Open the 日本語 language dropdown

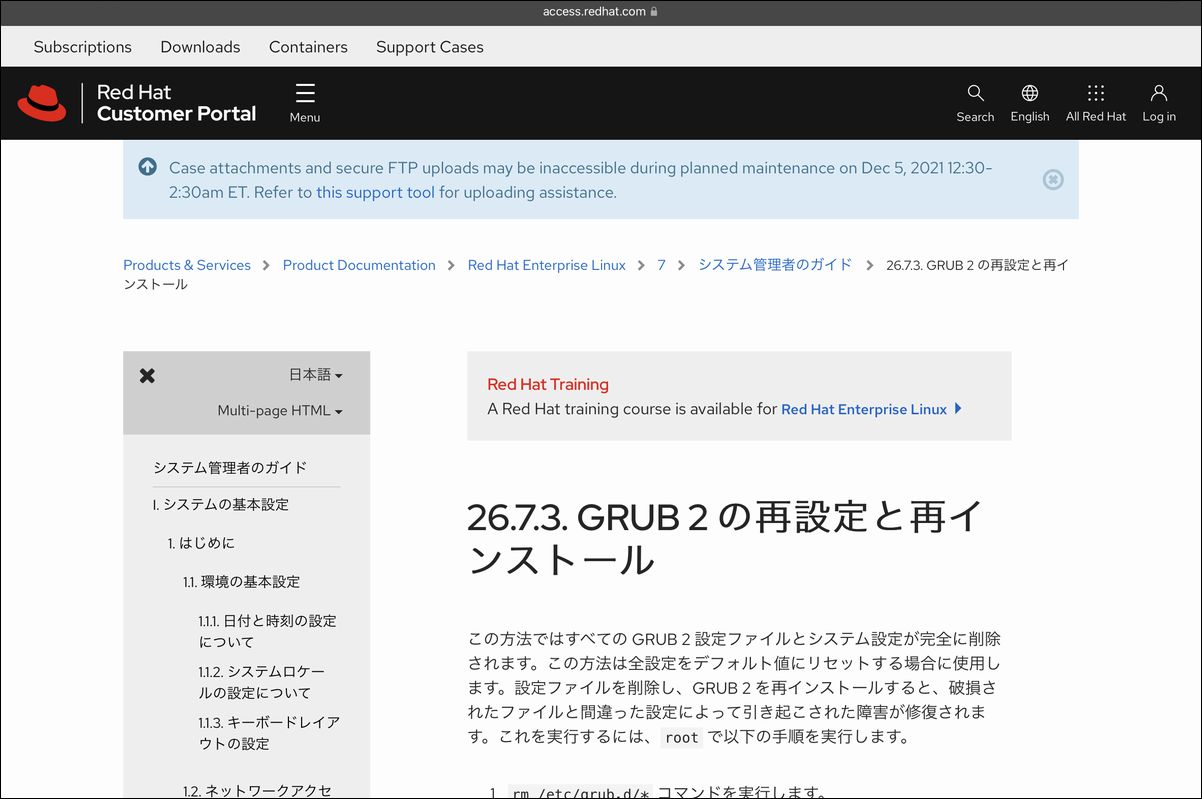316,375
